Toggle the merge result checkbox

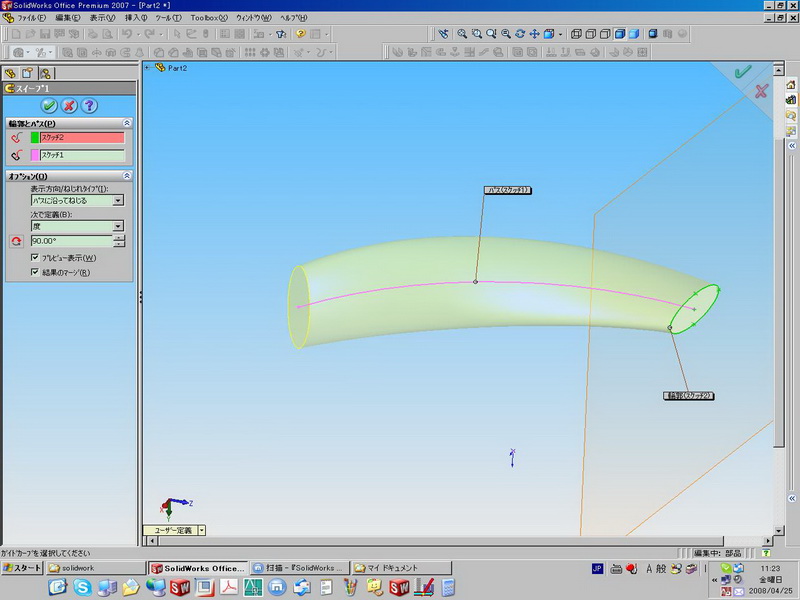[35, 272]
